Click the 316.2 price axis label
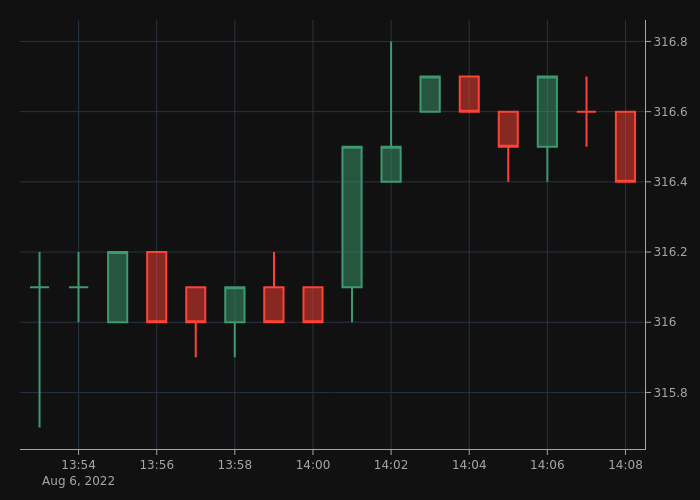The height and width of the screenshot is (500, 700). pos(670,252)
